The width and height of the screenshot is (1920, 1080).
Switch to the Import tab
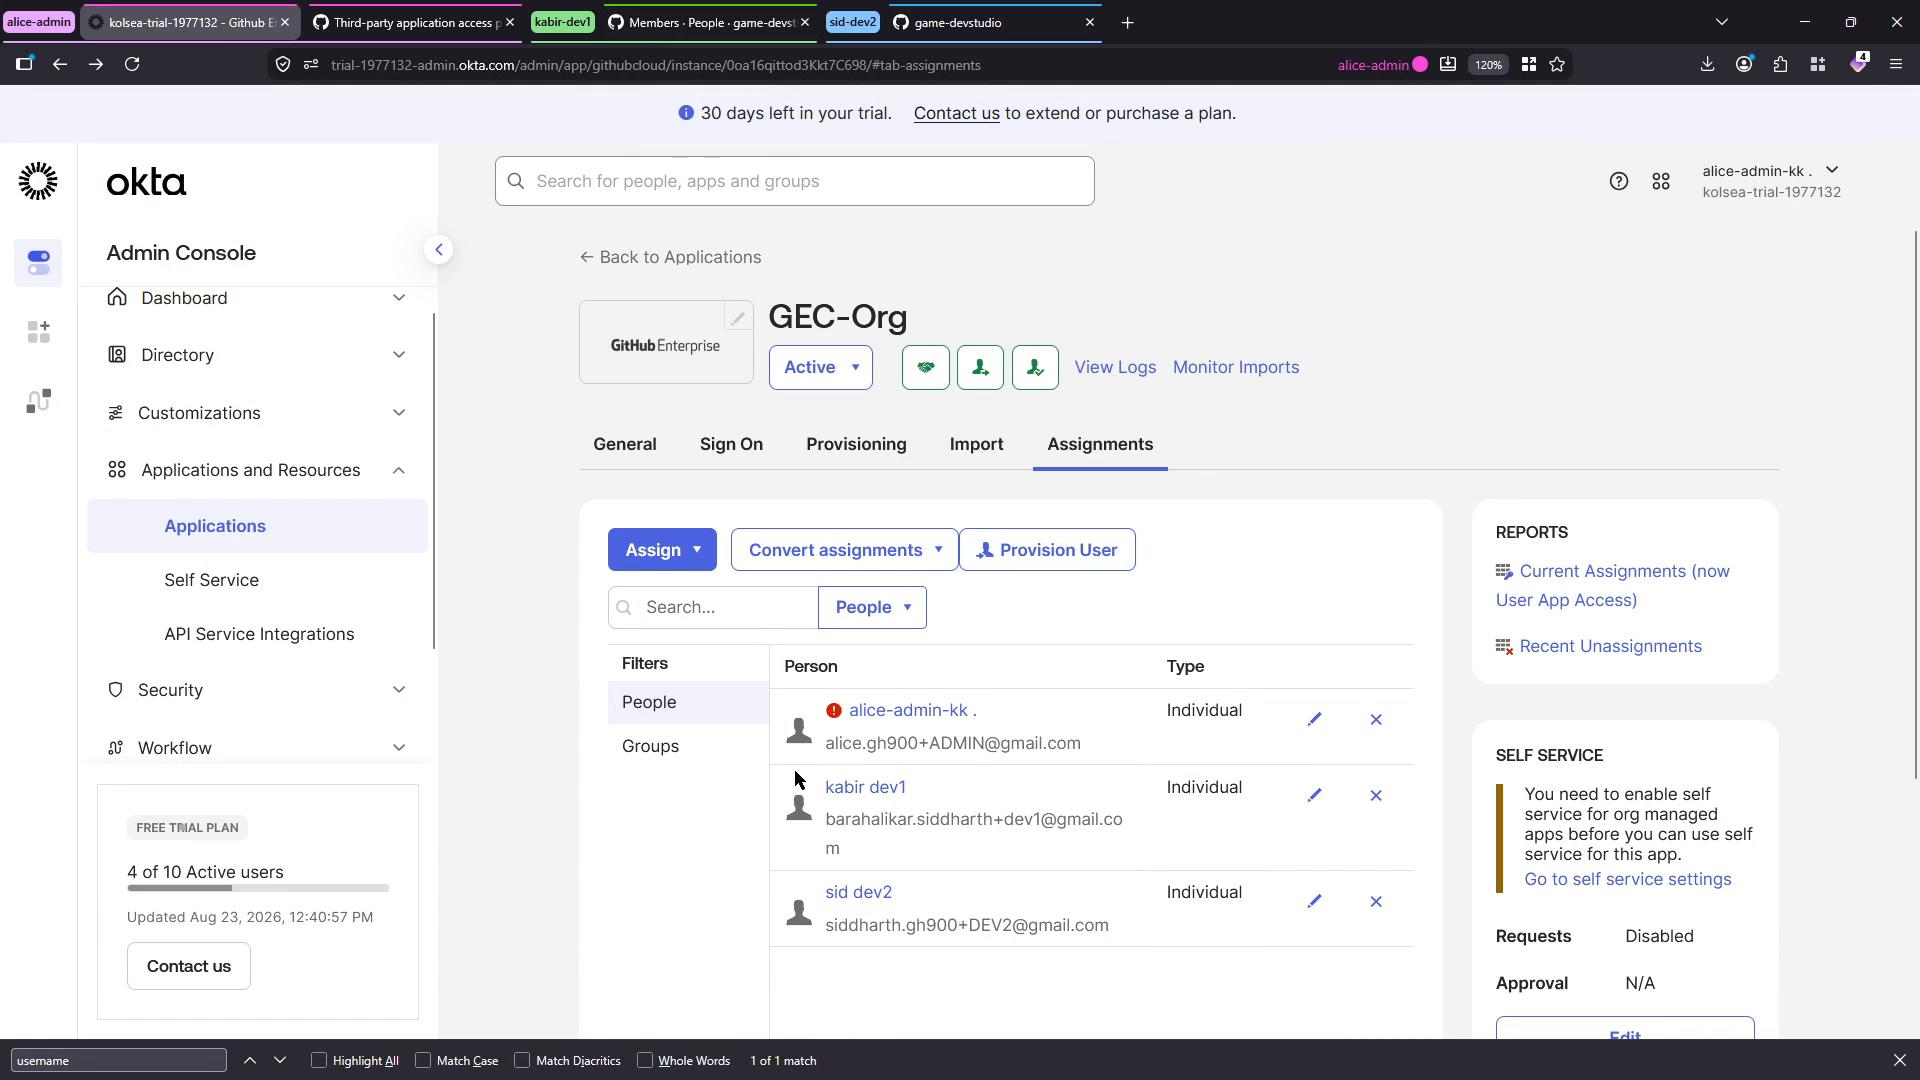[x=976, y=444]
